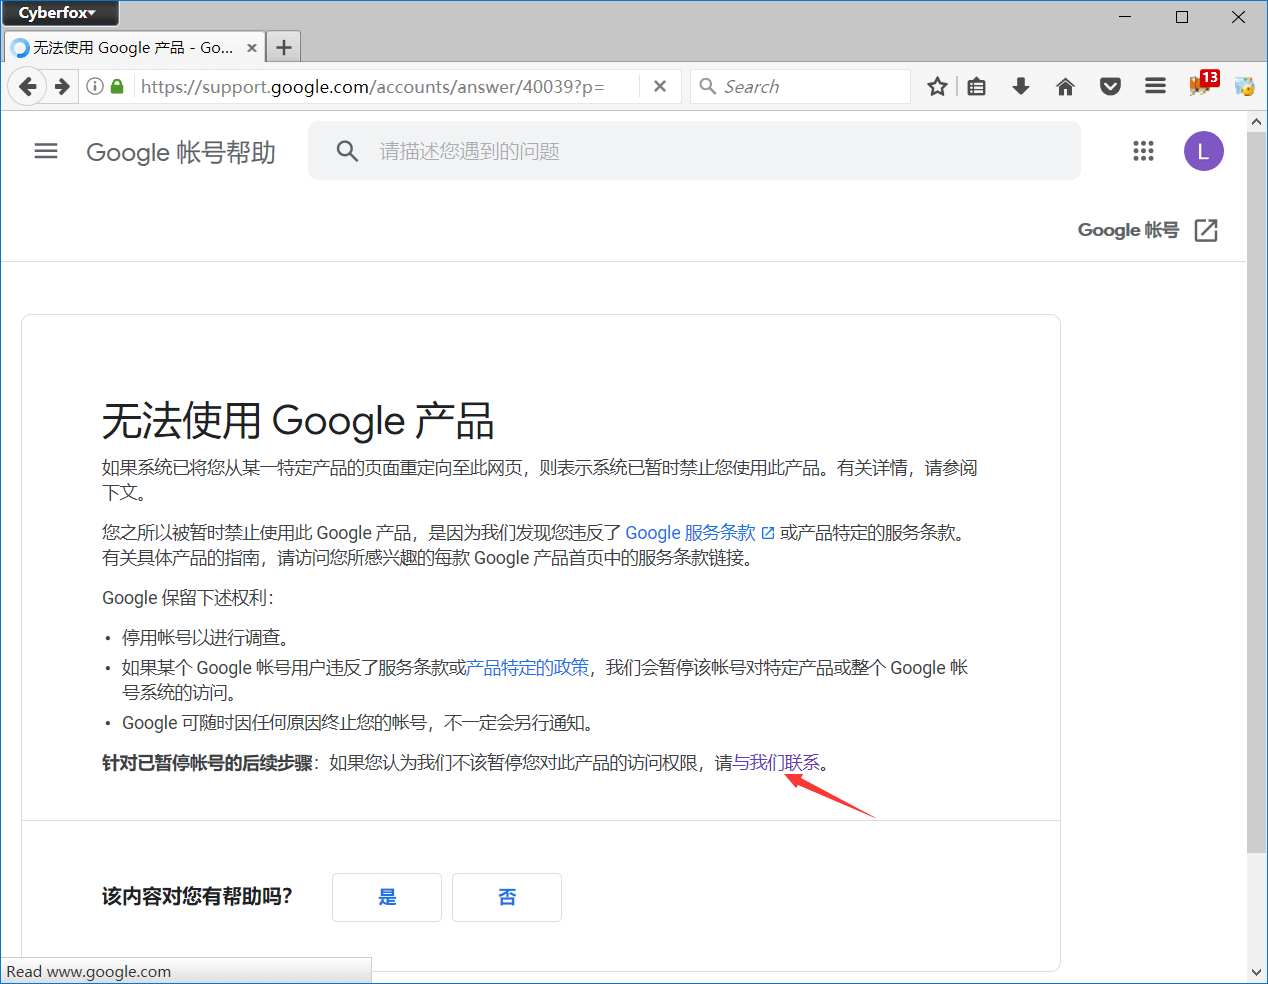Screen dimensions: 1268x984
Task: Show bookmarks list icon in toolbar
Action: click(x=977, y=87)
